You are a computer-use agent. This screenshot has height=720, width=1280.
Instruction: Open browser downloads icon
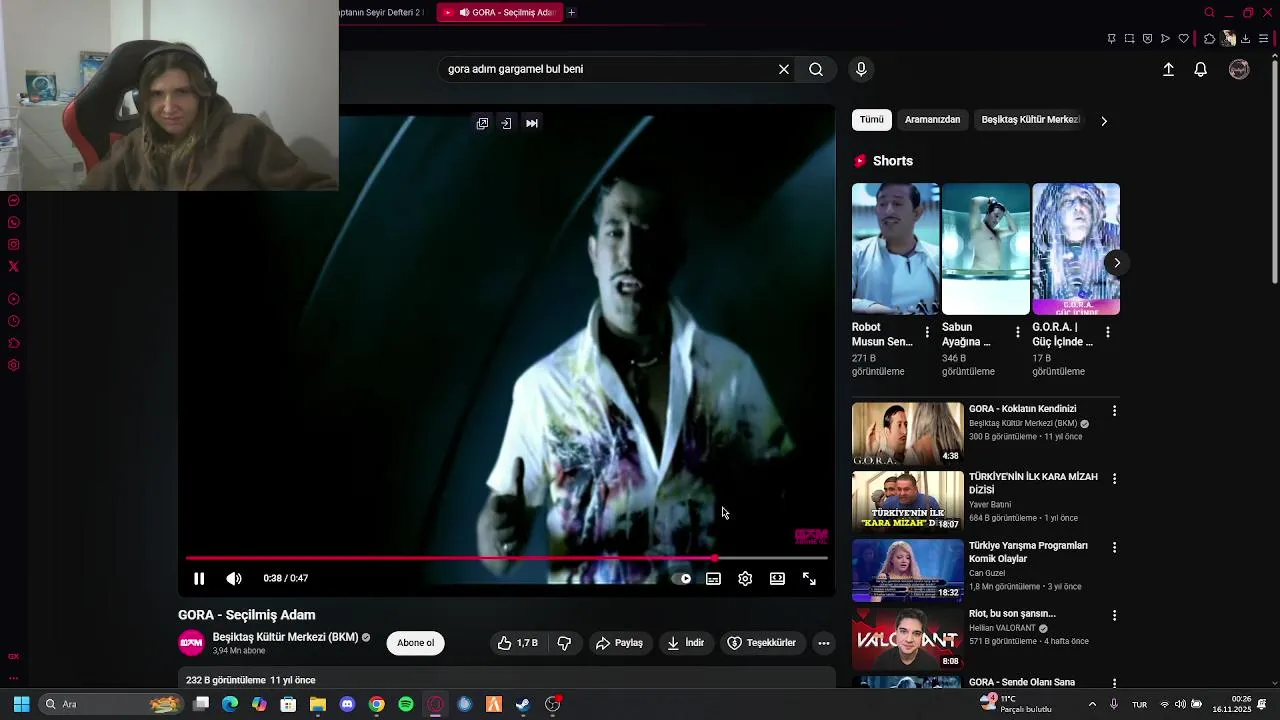tap(1245, 39)
